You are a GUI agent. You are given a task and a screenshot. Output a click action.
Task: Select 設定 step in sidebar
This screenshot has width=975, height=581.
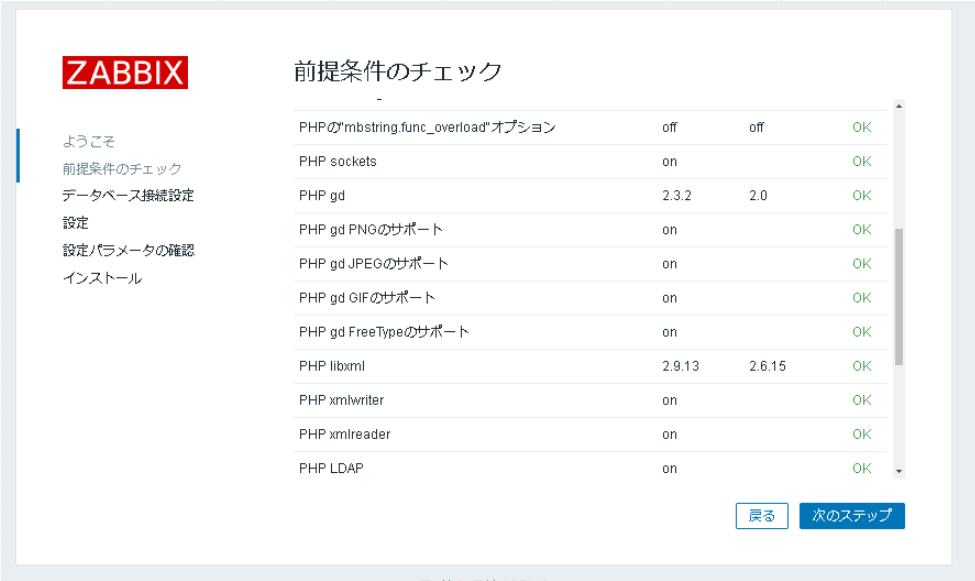click(x=75, y=223)
